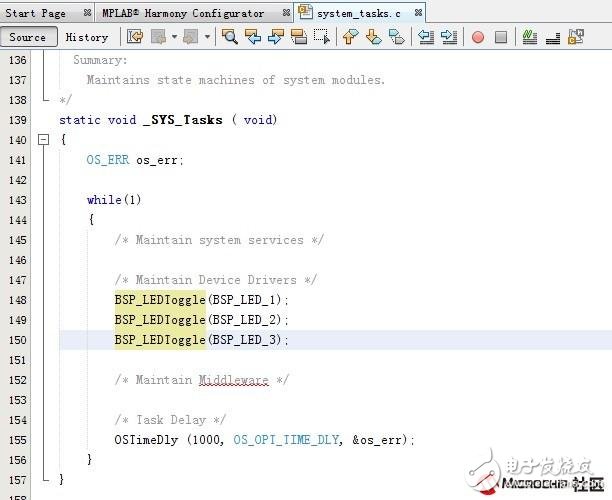Screen dimensions: 612x500
Task: Collapse the _SYS_Tasks function code fold
Action: pyautogui.click(x=43, y=140)
